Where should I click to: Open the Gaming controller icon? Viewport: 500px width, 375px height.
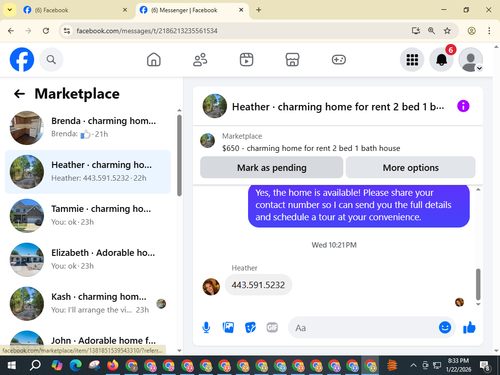click(x=339, y=60)
